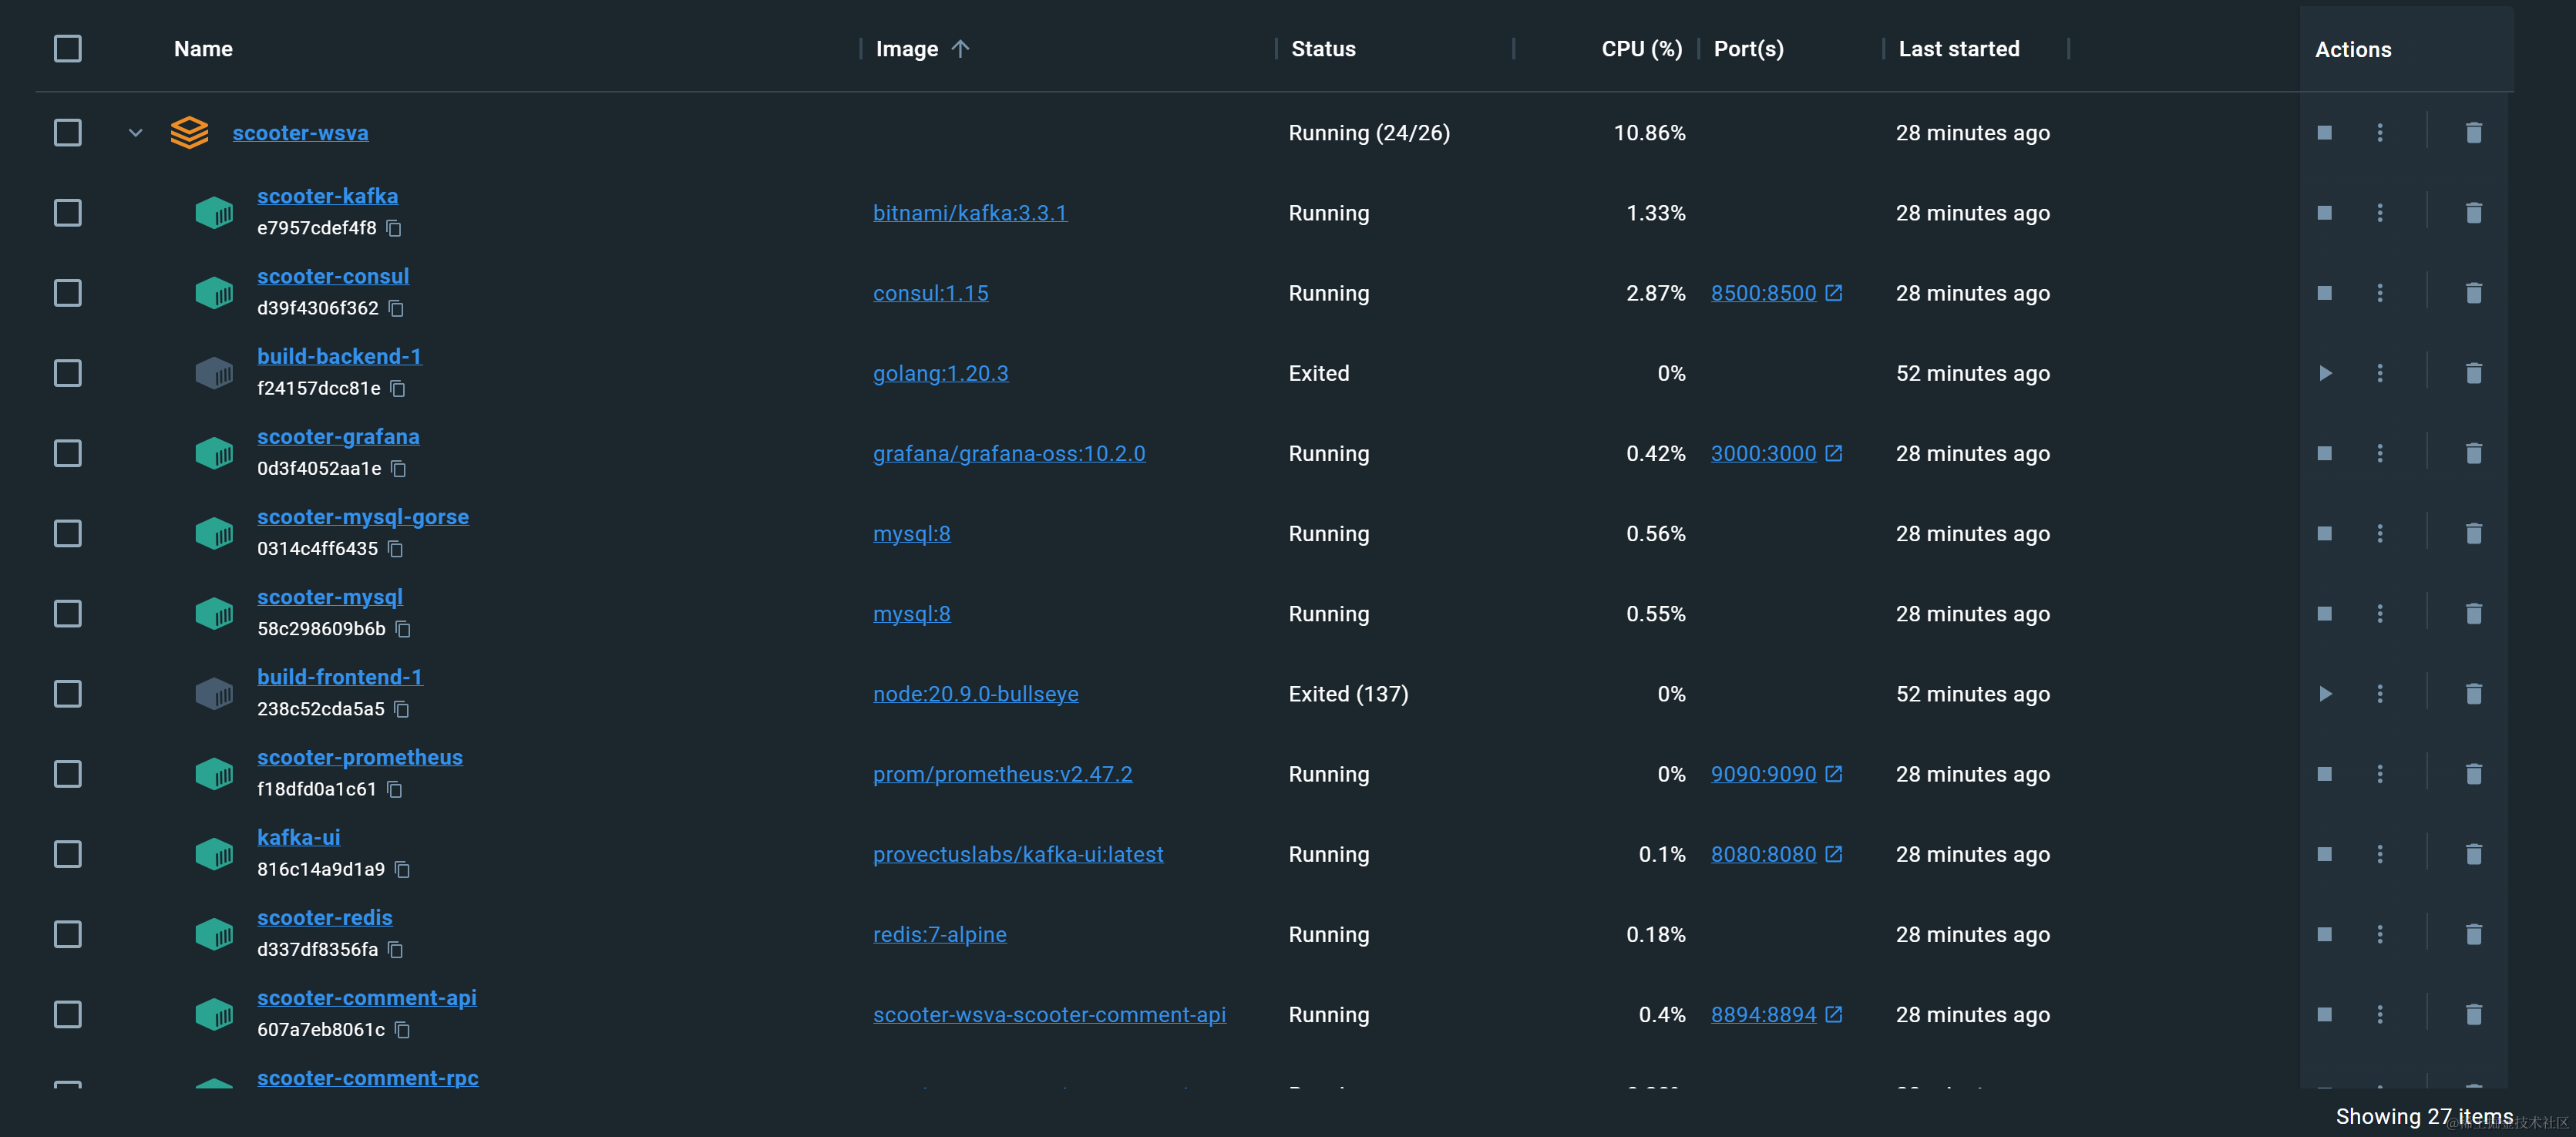Delete the build-frontend-1 container

(x=2473, y=694)
